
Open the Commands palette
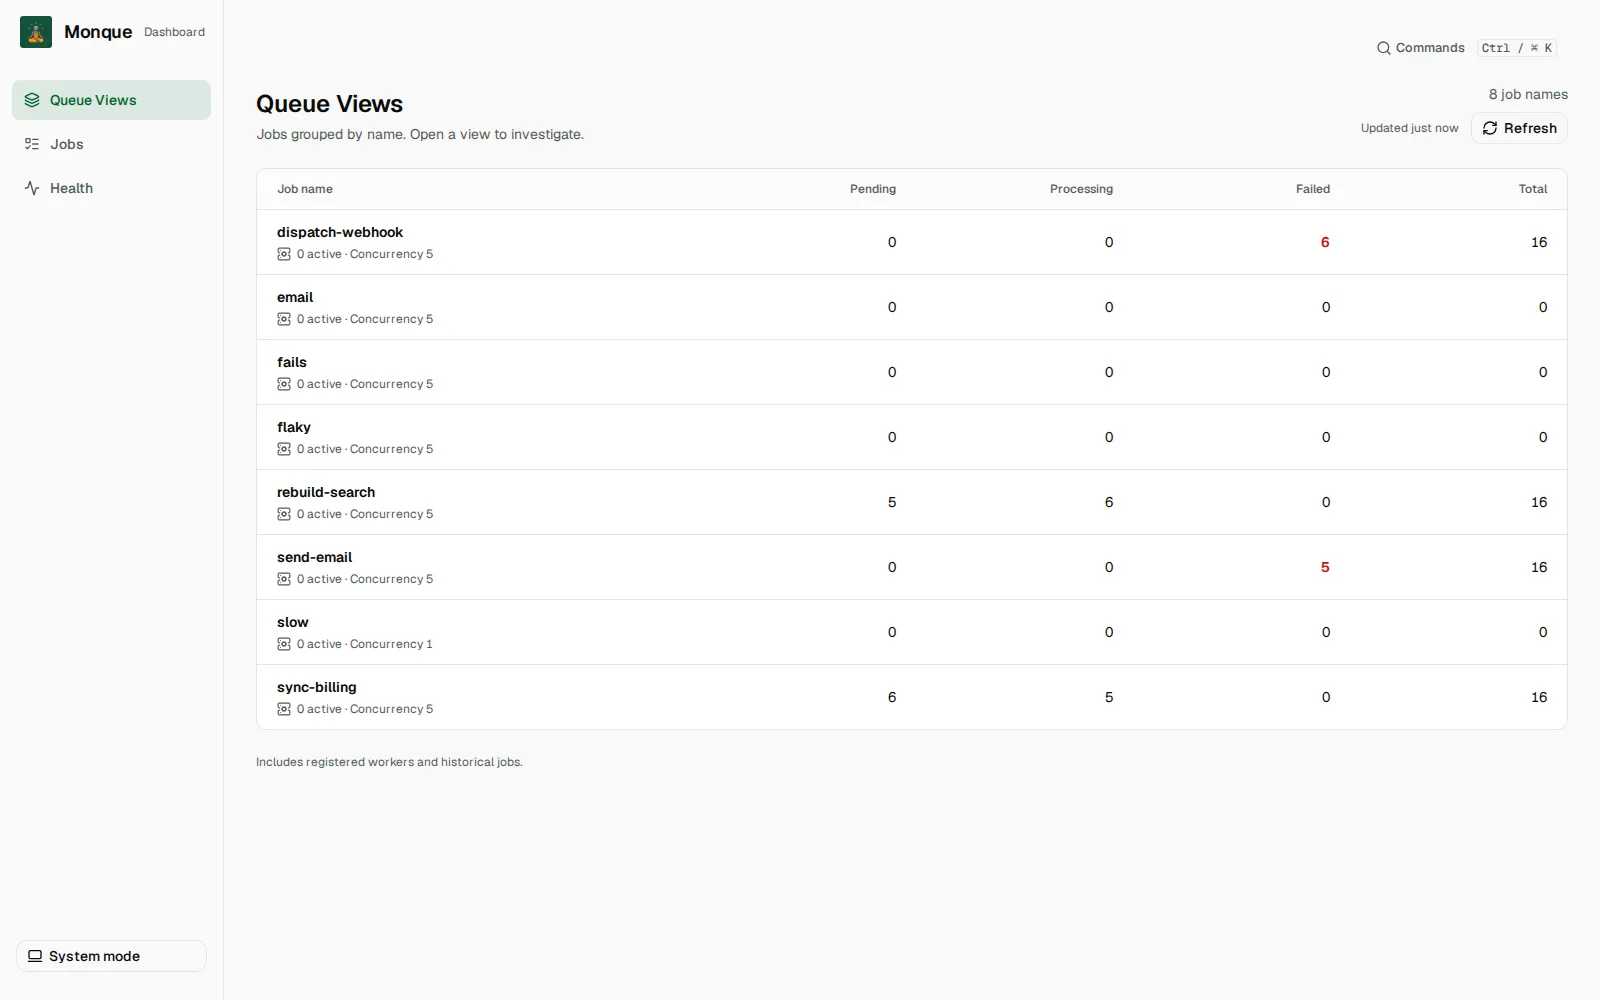pos(1466,48)
